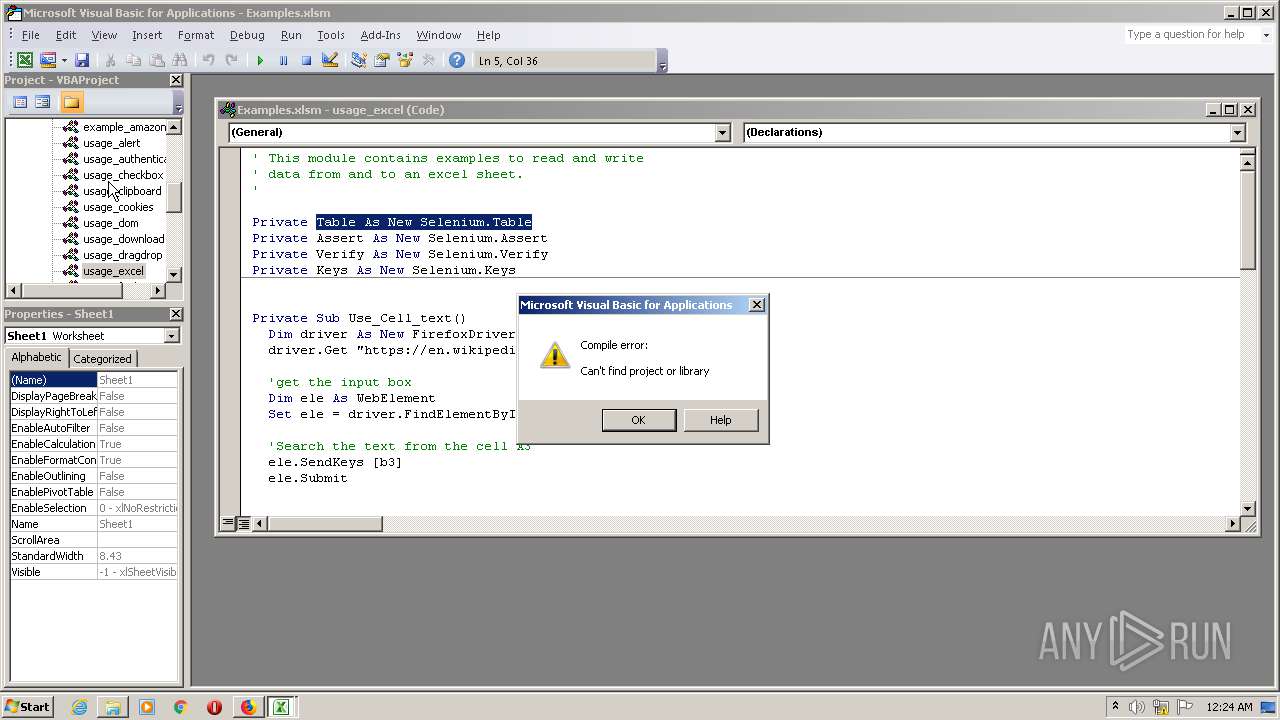Open Visual Basic Help question mark icon
The image size is (1280, 720).
click(x=457, y=61)
